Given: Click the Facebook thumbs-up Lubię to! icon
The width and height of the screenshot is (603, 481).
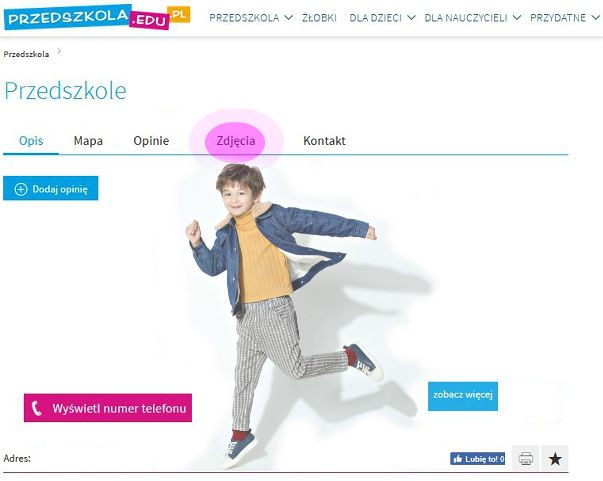Looking at the screenshot, I should [458, 459].
